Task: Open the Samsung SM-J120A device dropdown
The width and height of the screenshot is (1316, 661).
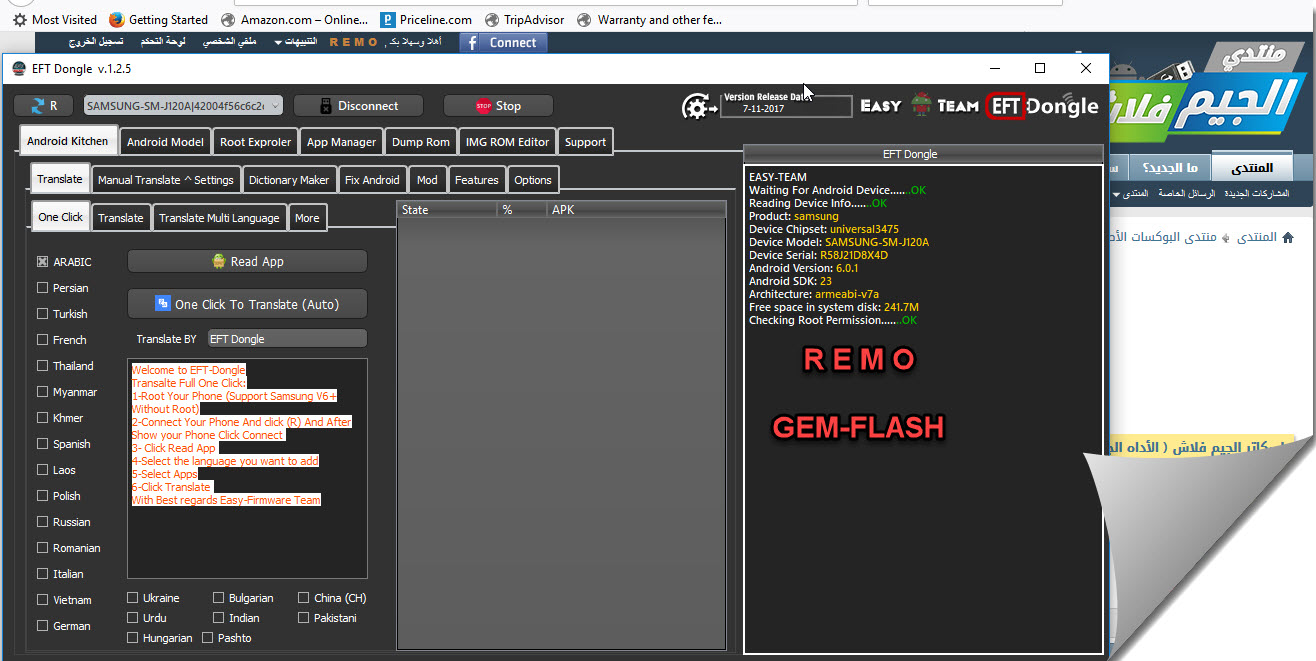Action: point(183,106)
